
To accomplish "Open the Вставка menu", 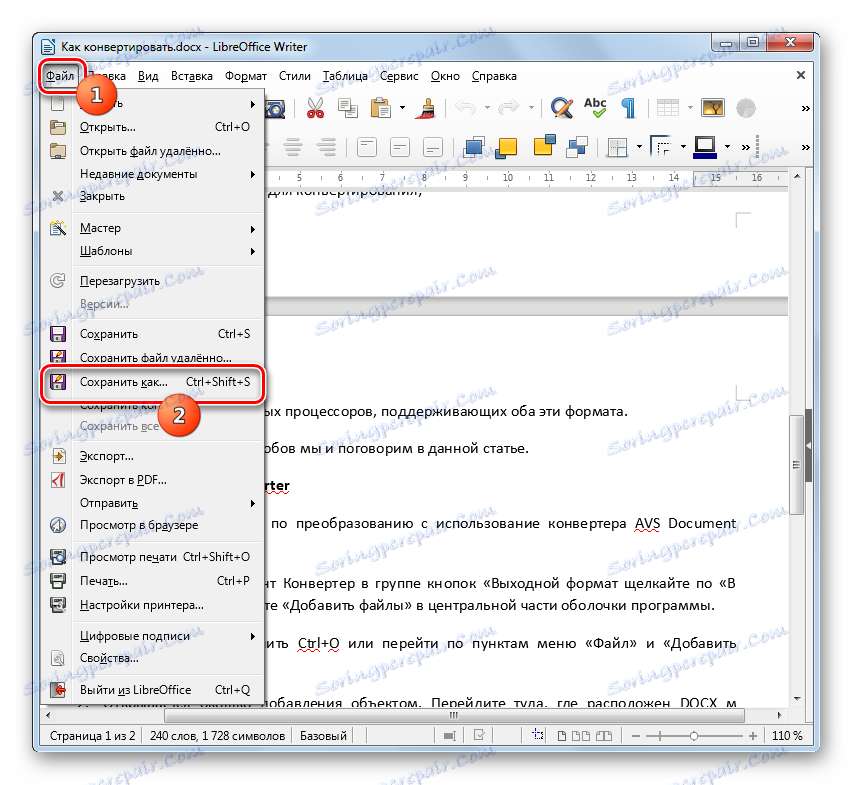I will click(191, 76).
